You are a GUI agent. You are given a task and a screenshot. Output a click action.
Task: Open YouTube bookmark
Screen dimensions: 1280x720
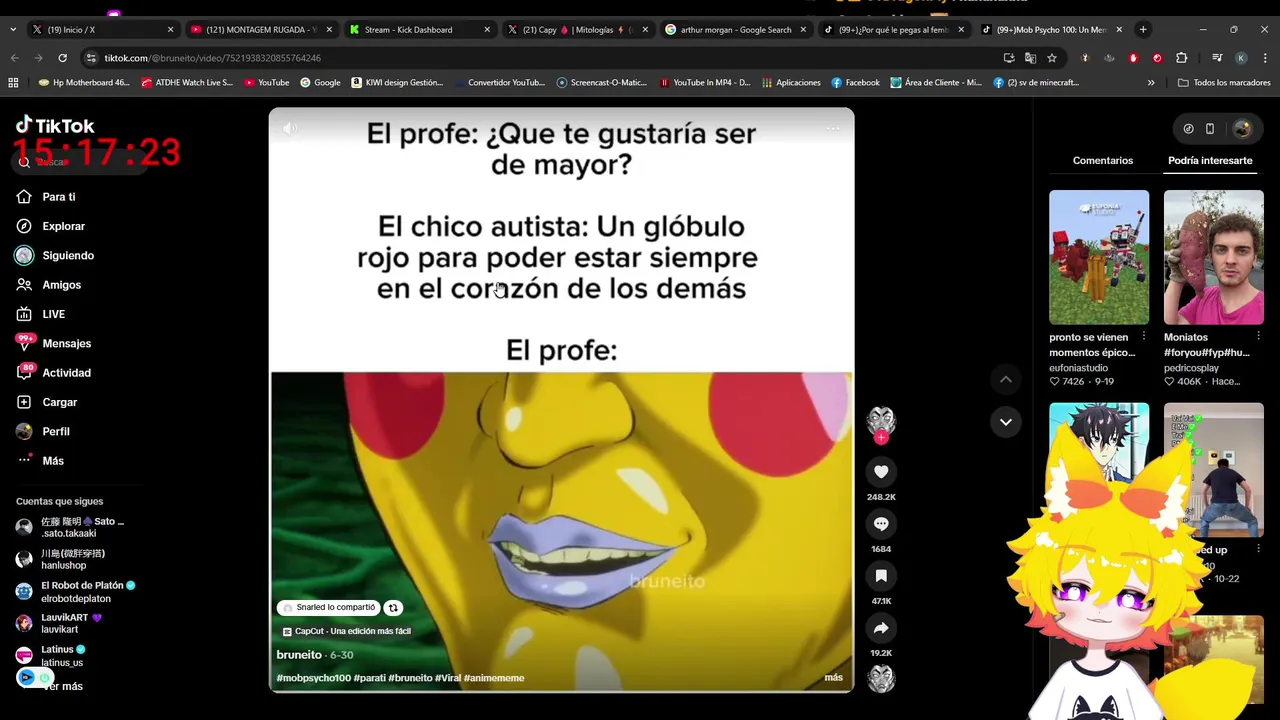point(266,83)
